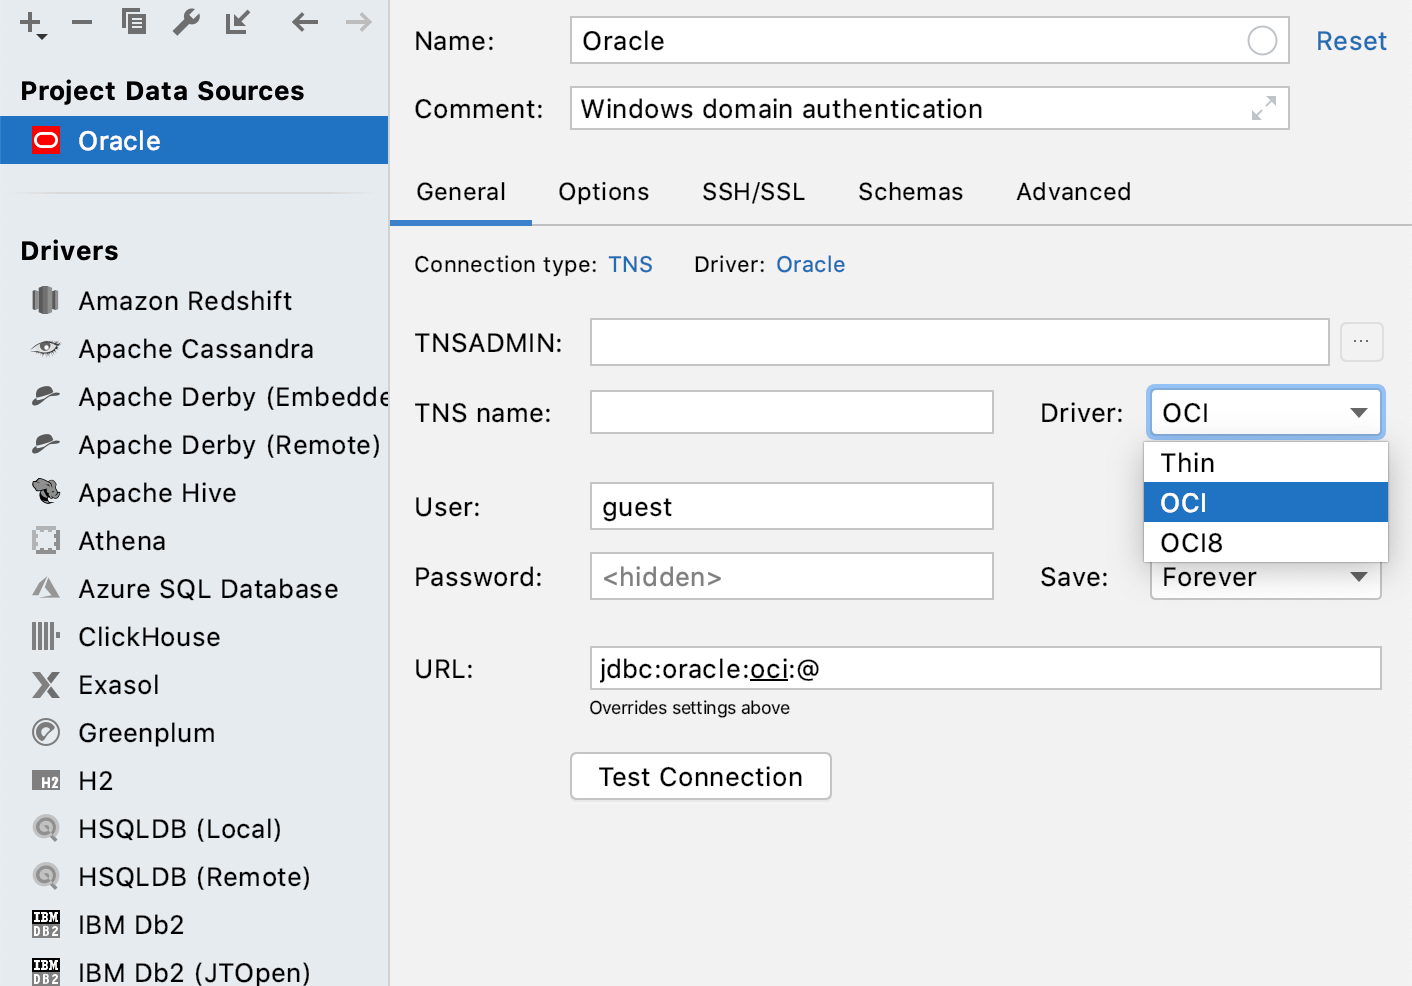
Task: Click the Oracle icon in Project Data Sources
Action: tap(46, 140)
